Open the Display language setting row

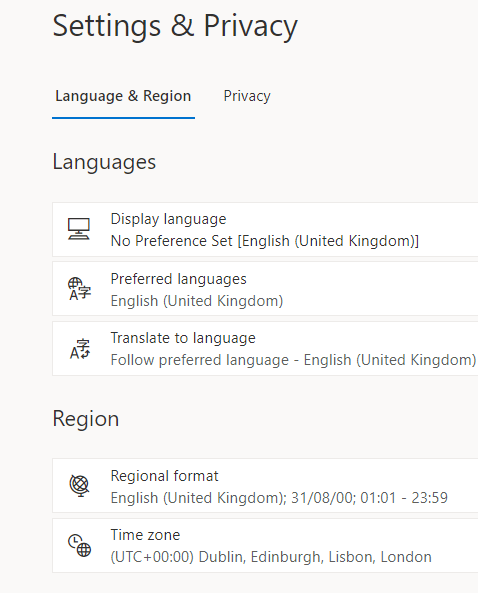tap(265, 230)
